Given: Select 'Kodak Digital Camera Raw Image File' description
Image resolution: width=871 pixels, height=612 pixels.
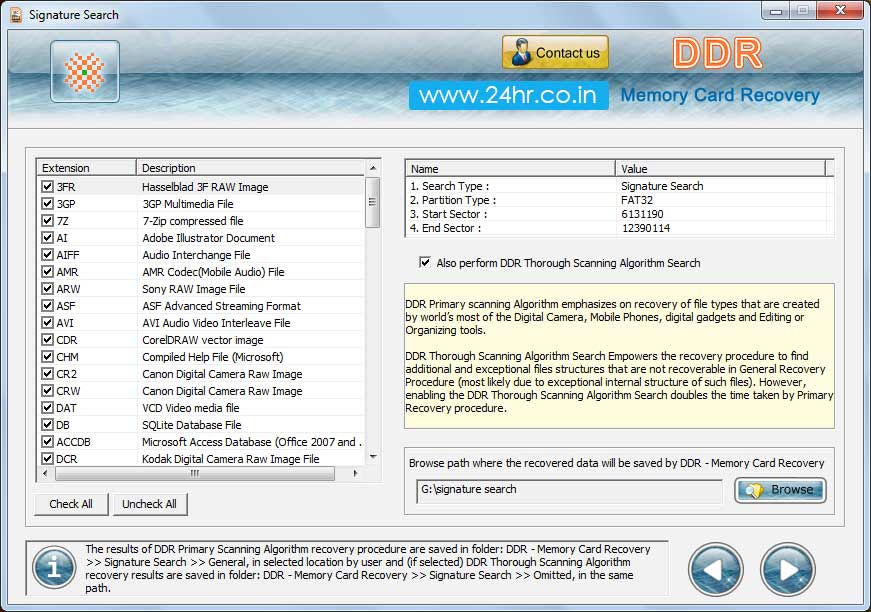Looking at the screenshot, I should pos(231,459).
